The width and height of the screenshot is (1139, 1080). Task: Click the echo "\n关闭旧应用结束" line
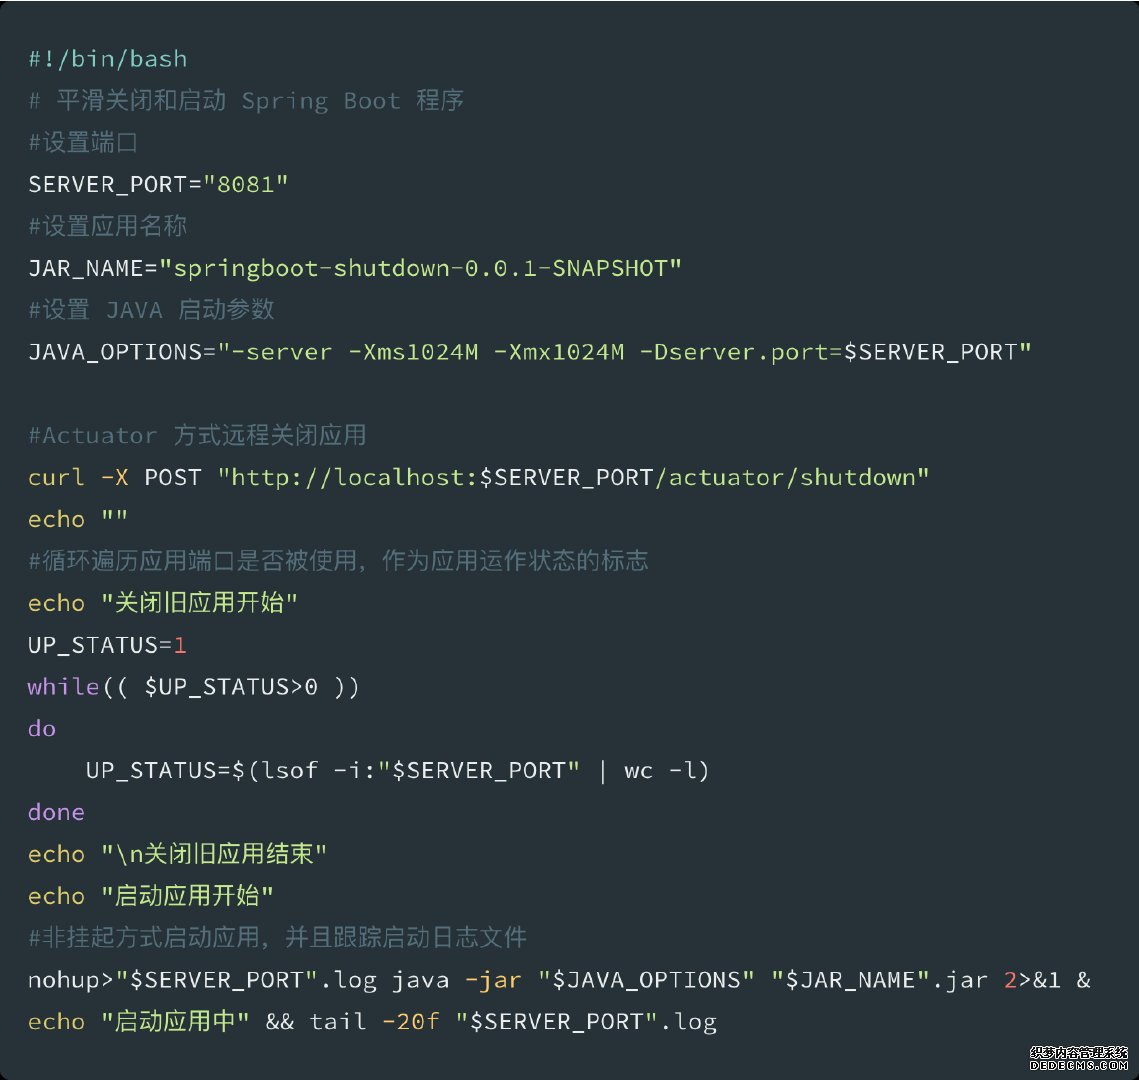pos(177,854)
